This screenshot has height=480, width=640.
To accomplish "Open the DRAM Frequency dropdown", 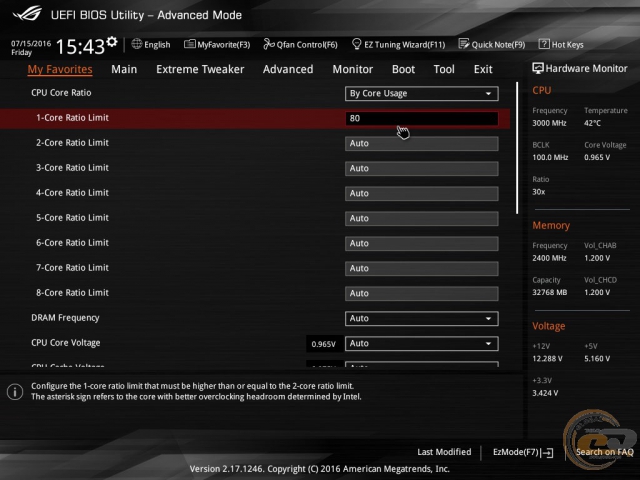I will point(422,318).
